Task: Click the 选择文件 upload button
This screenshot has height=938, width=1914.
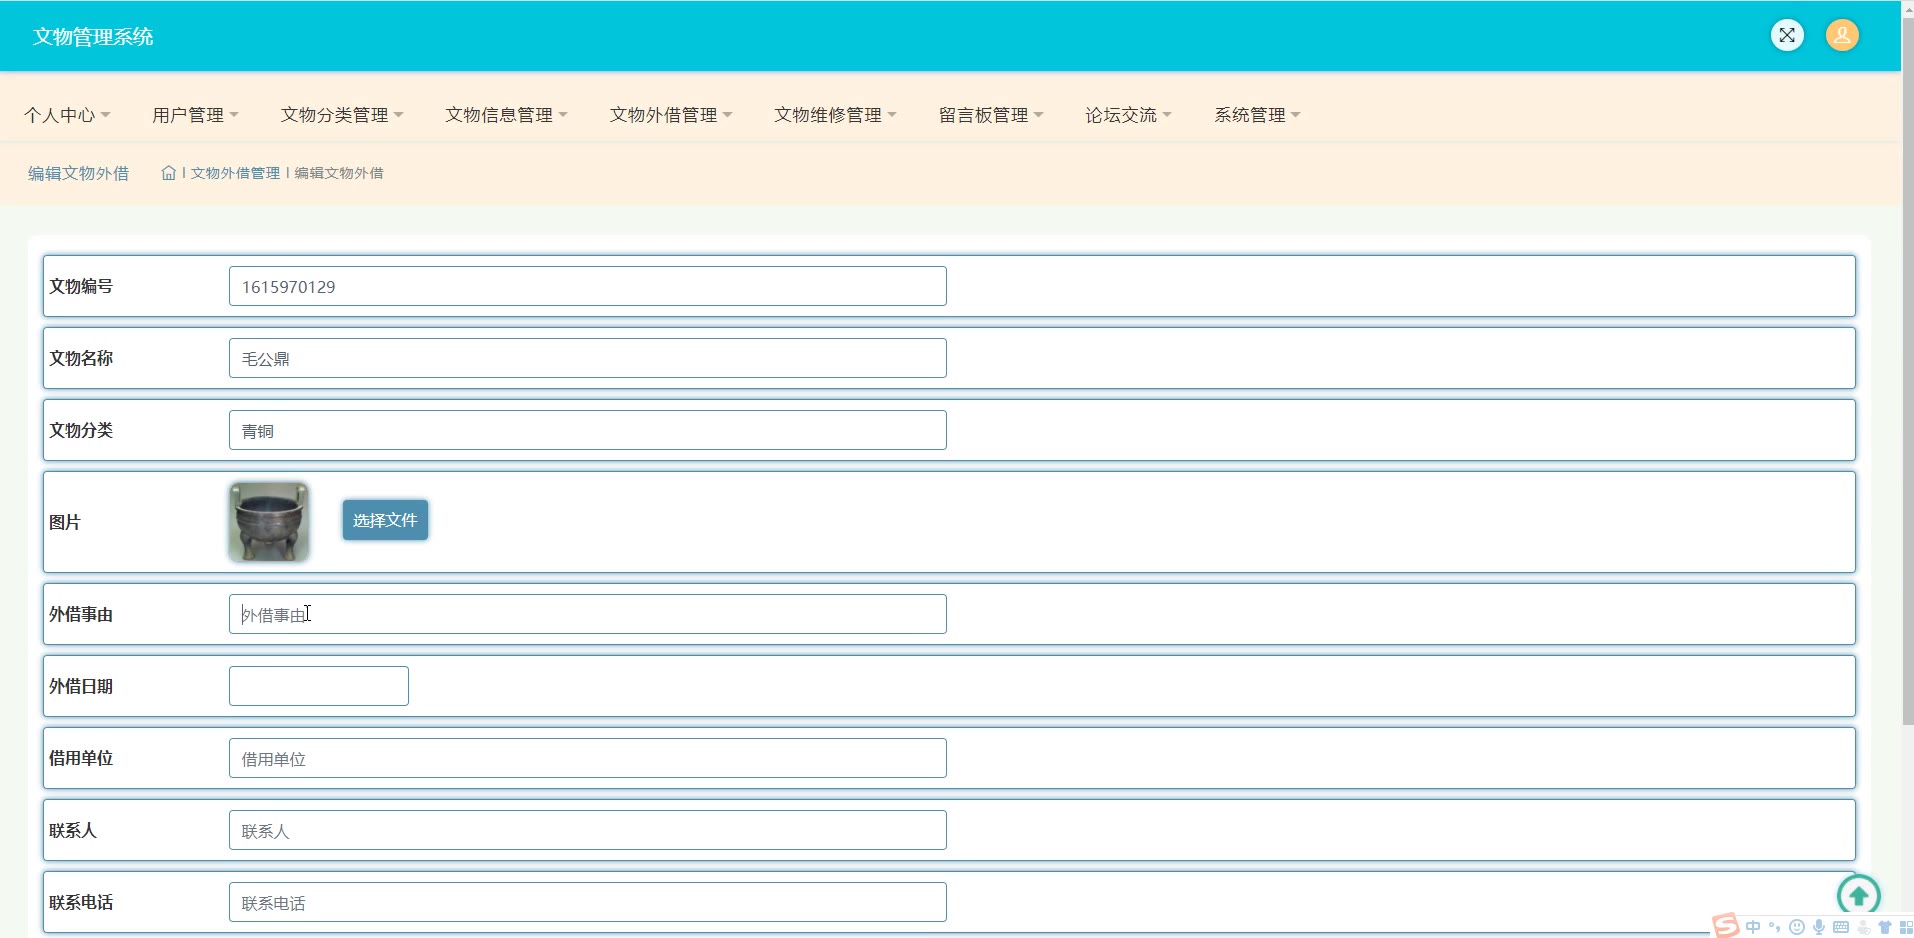Action: (x=385, y=520)
